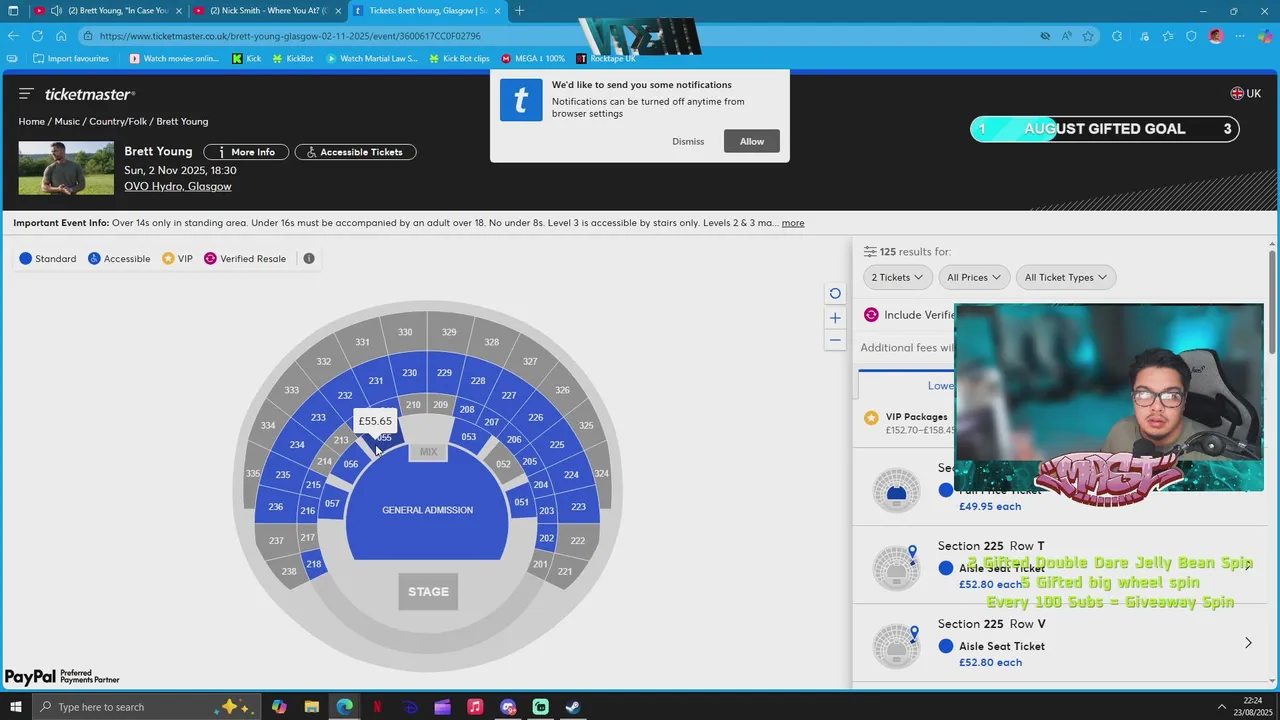Click the VIP star legend icon
This screenshot has width=1280, height=720.
[168, 258]
